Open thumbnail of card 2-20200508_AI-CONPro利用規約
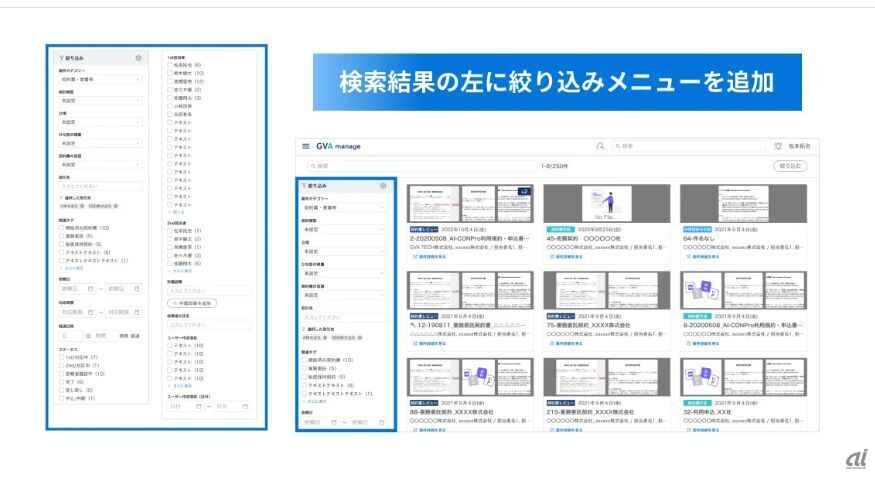Image resolution: width=875 pixels, height=477 pixels. [470, 204]
